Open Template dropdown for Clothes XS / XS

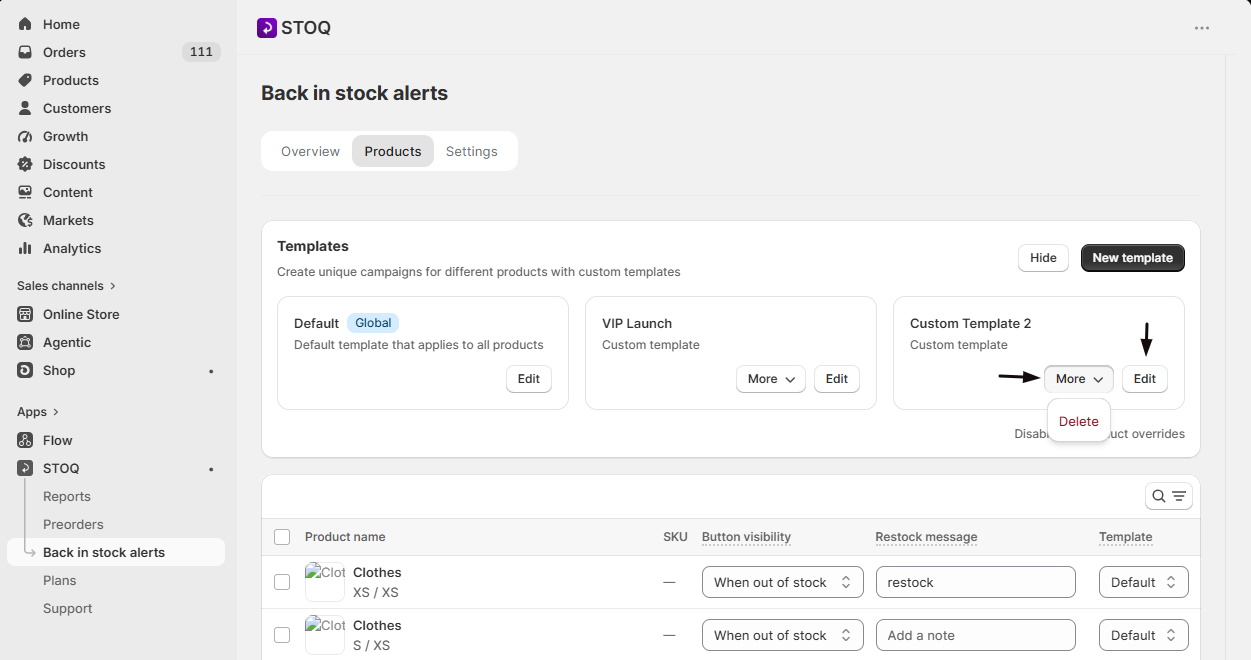1144,582
